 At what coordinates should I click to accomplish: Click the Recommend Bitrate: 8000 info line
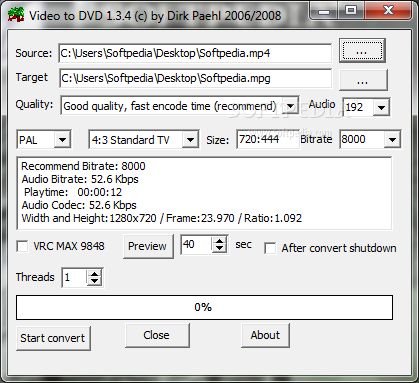pos(83,166)
